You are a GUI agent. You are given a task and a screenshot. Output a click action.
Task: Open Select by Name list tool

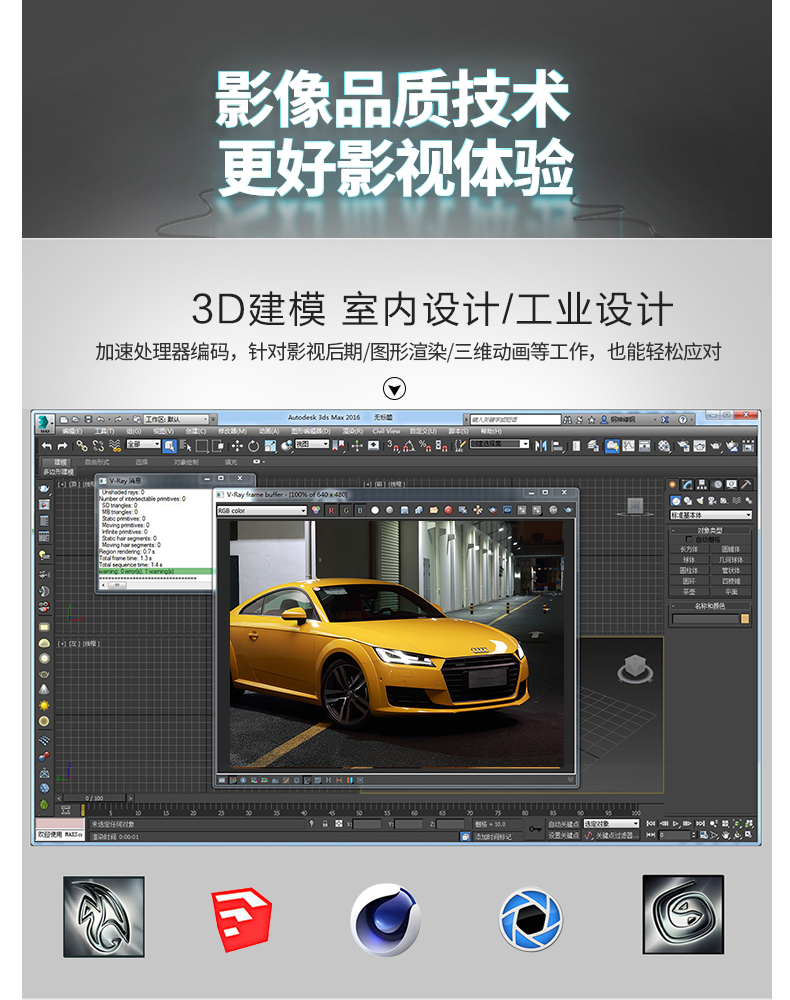[186, 446]
